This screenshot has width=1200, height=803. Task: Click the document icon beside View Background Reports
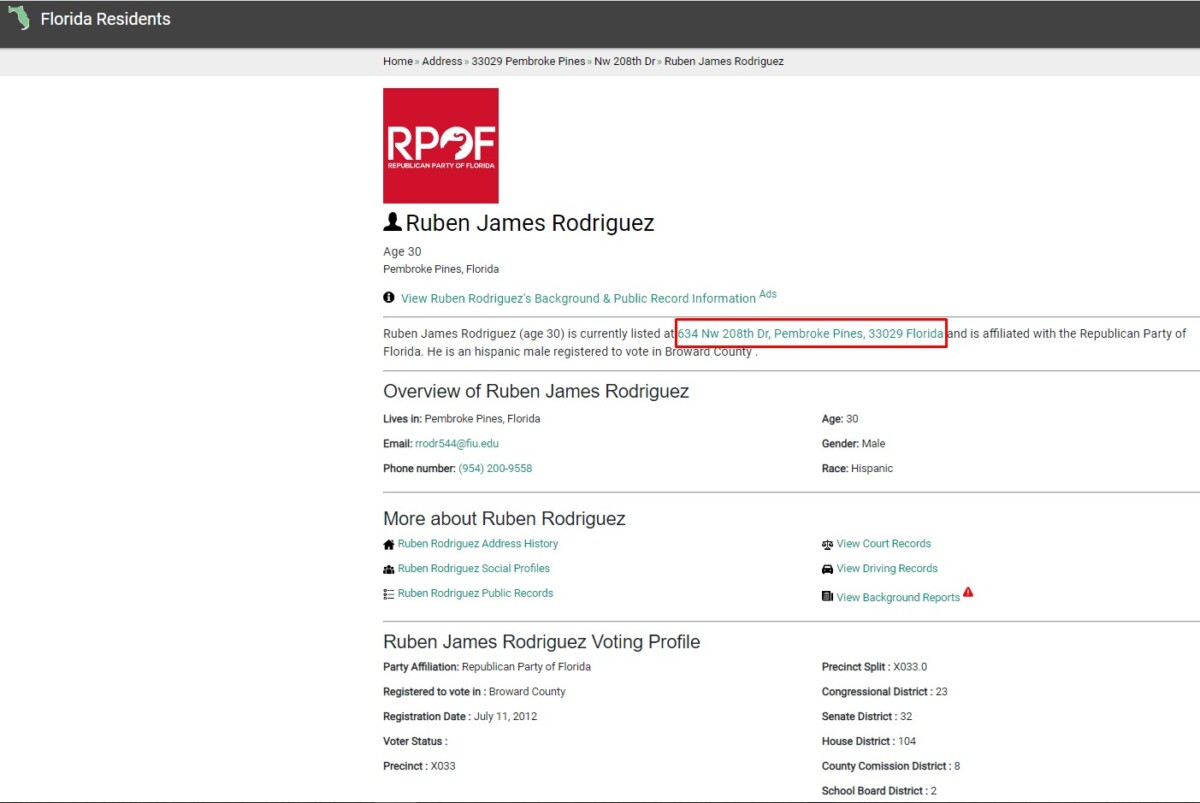pyautogui.click(x=827, y=597)
